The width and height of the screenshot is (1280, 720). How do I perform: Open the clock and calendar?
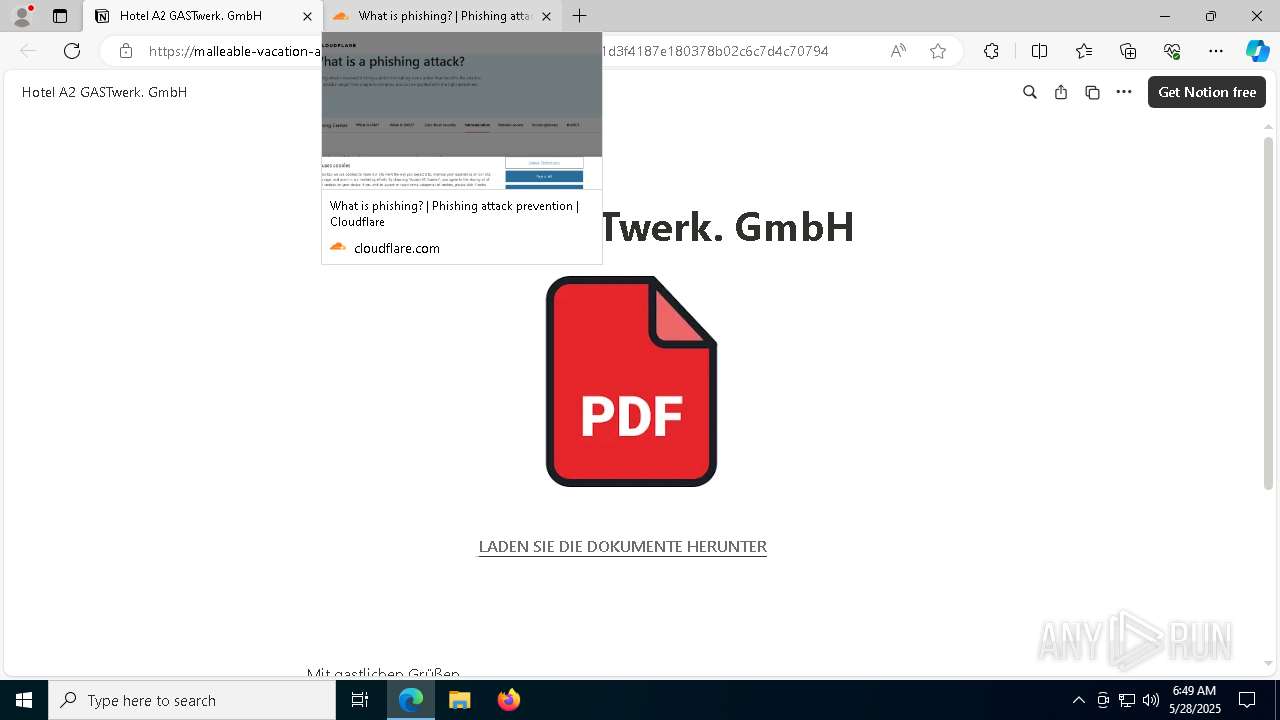point(1195,700)
